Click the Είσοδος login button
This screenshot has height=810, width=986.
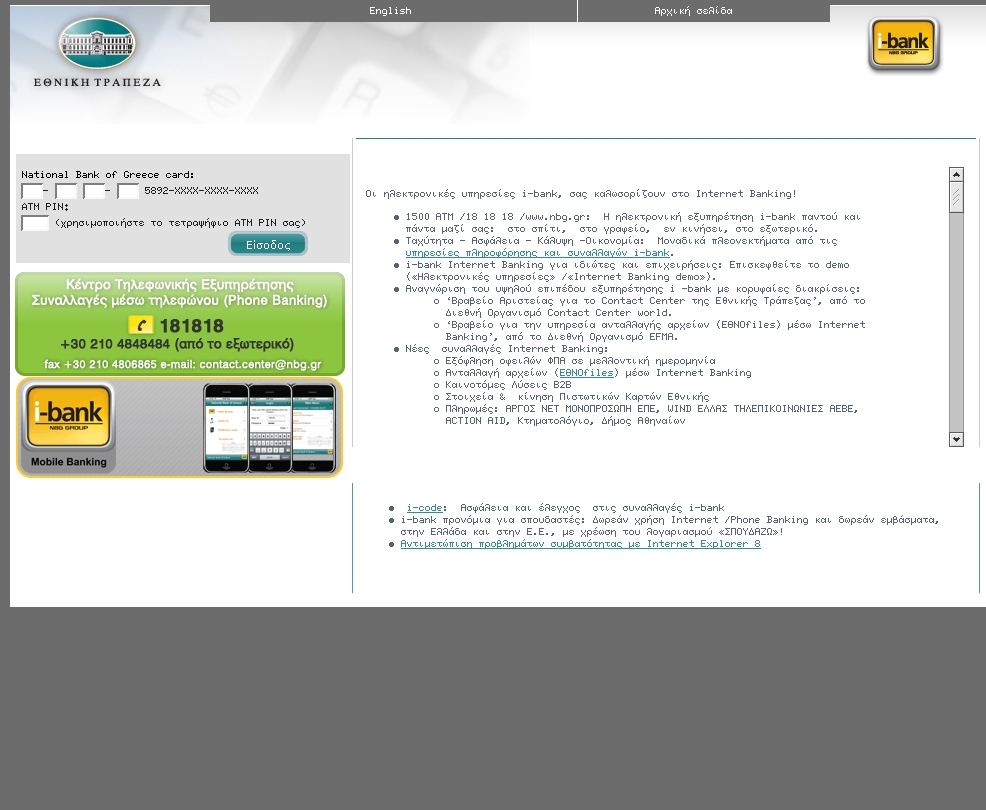(268, 244)
